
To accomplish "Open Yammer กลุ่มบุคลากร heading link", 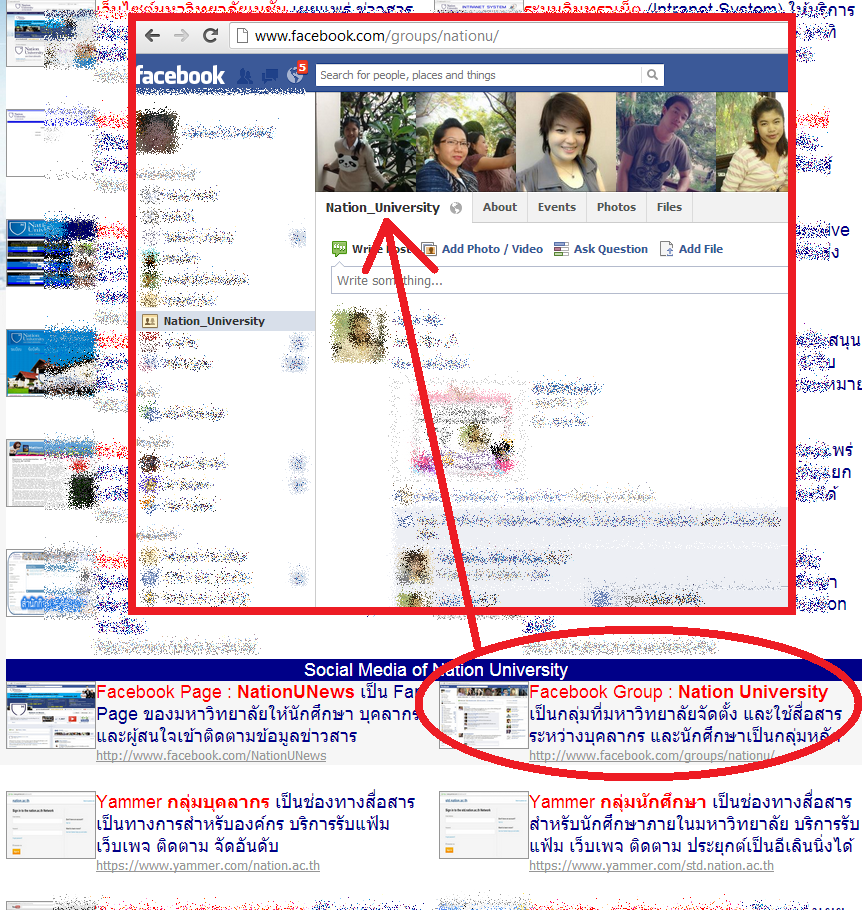I will [183, 802].
